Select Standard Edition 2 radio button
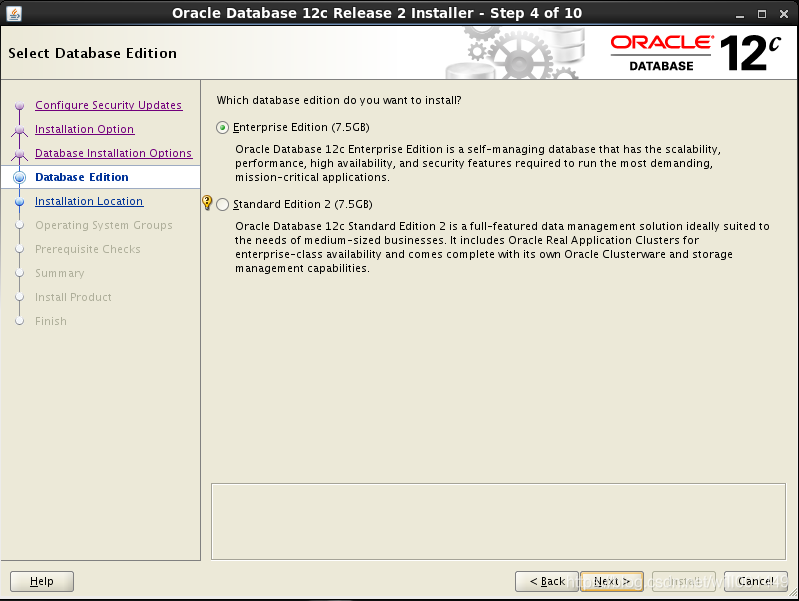This screenshot has width=799, height=601. pos(222,204)
